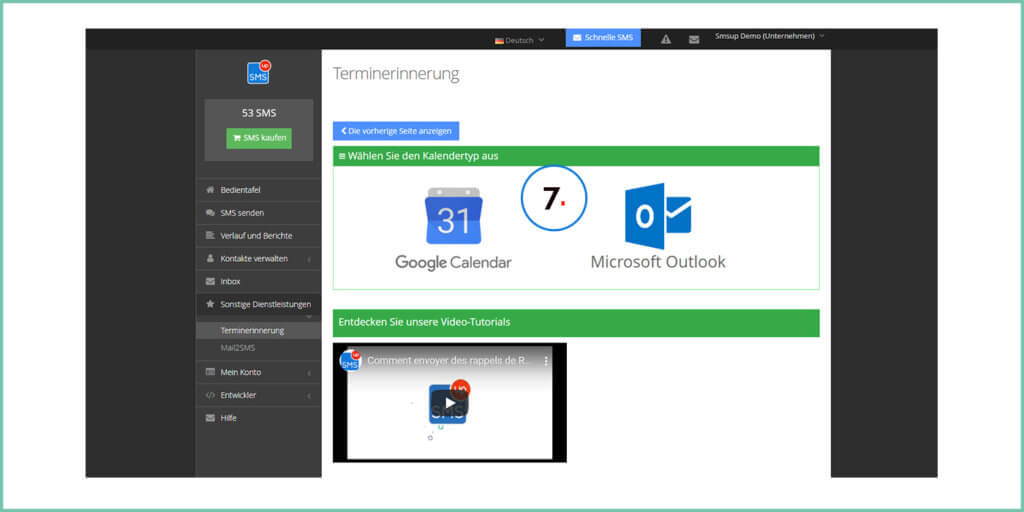1024x512 pixels.
Task: Expand the Kontakte verwalten submenu arrow
Action: click(309, 259)
